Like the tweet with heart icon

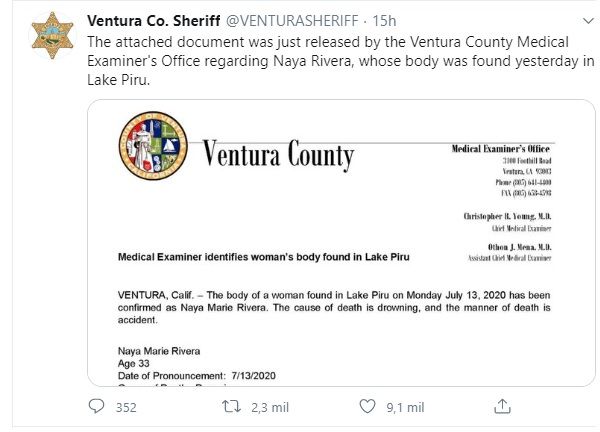coord(367,406)
